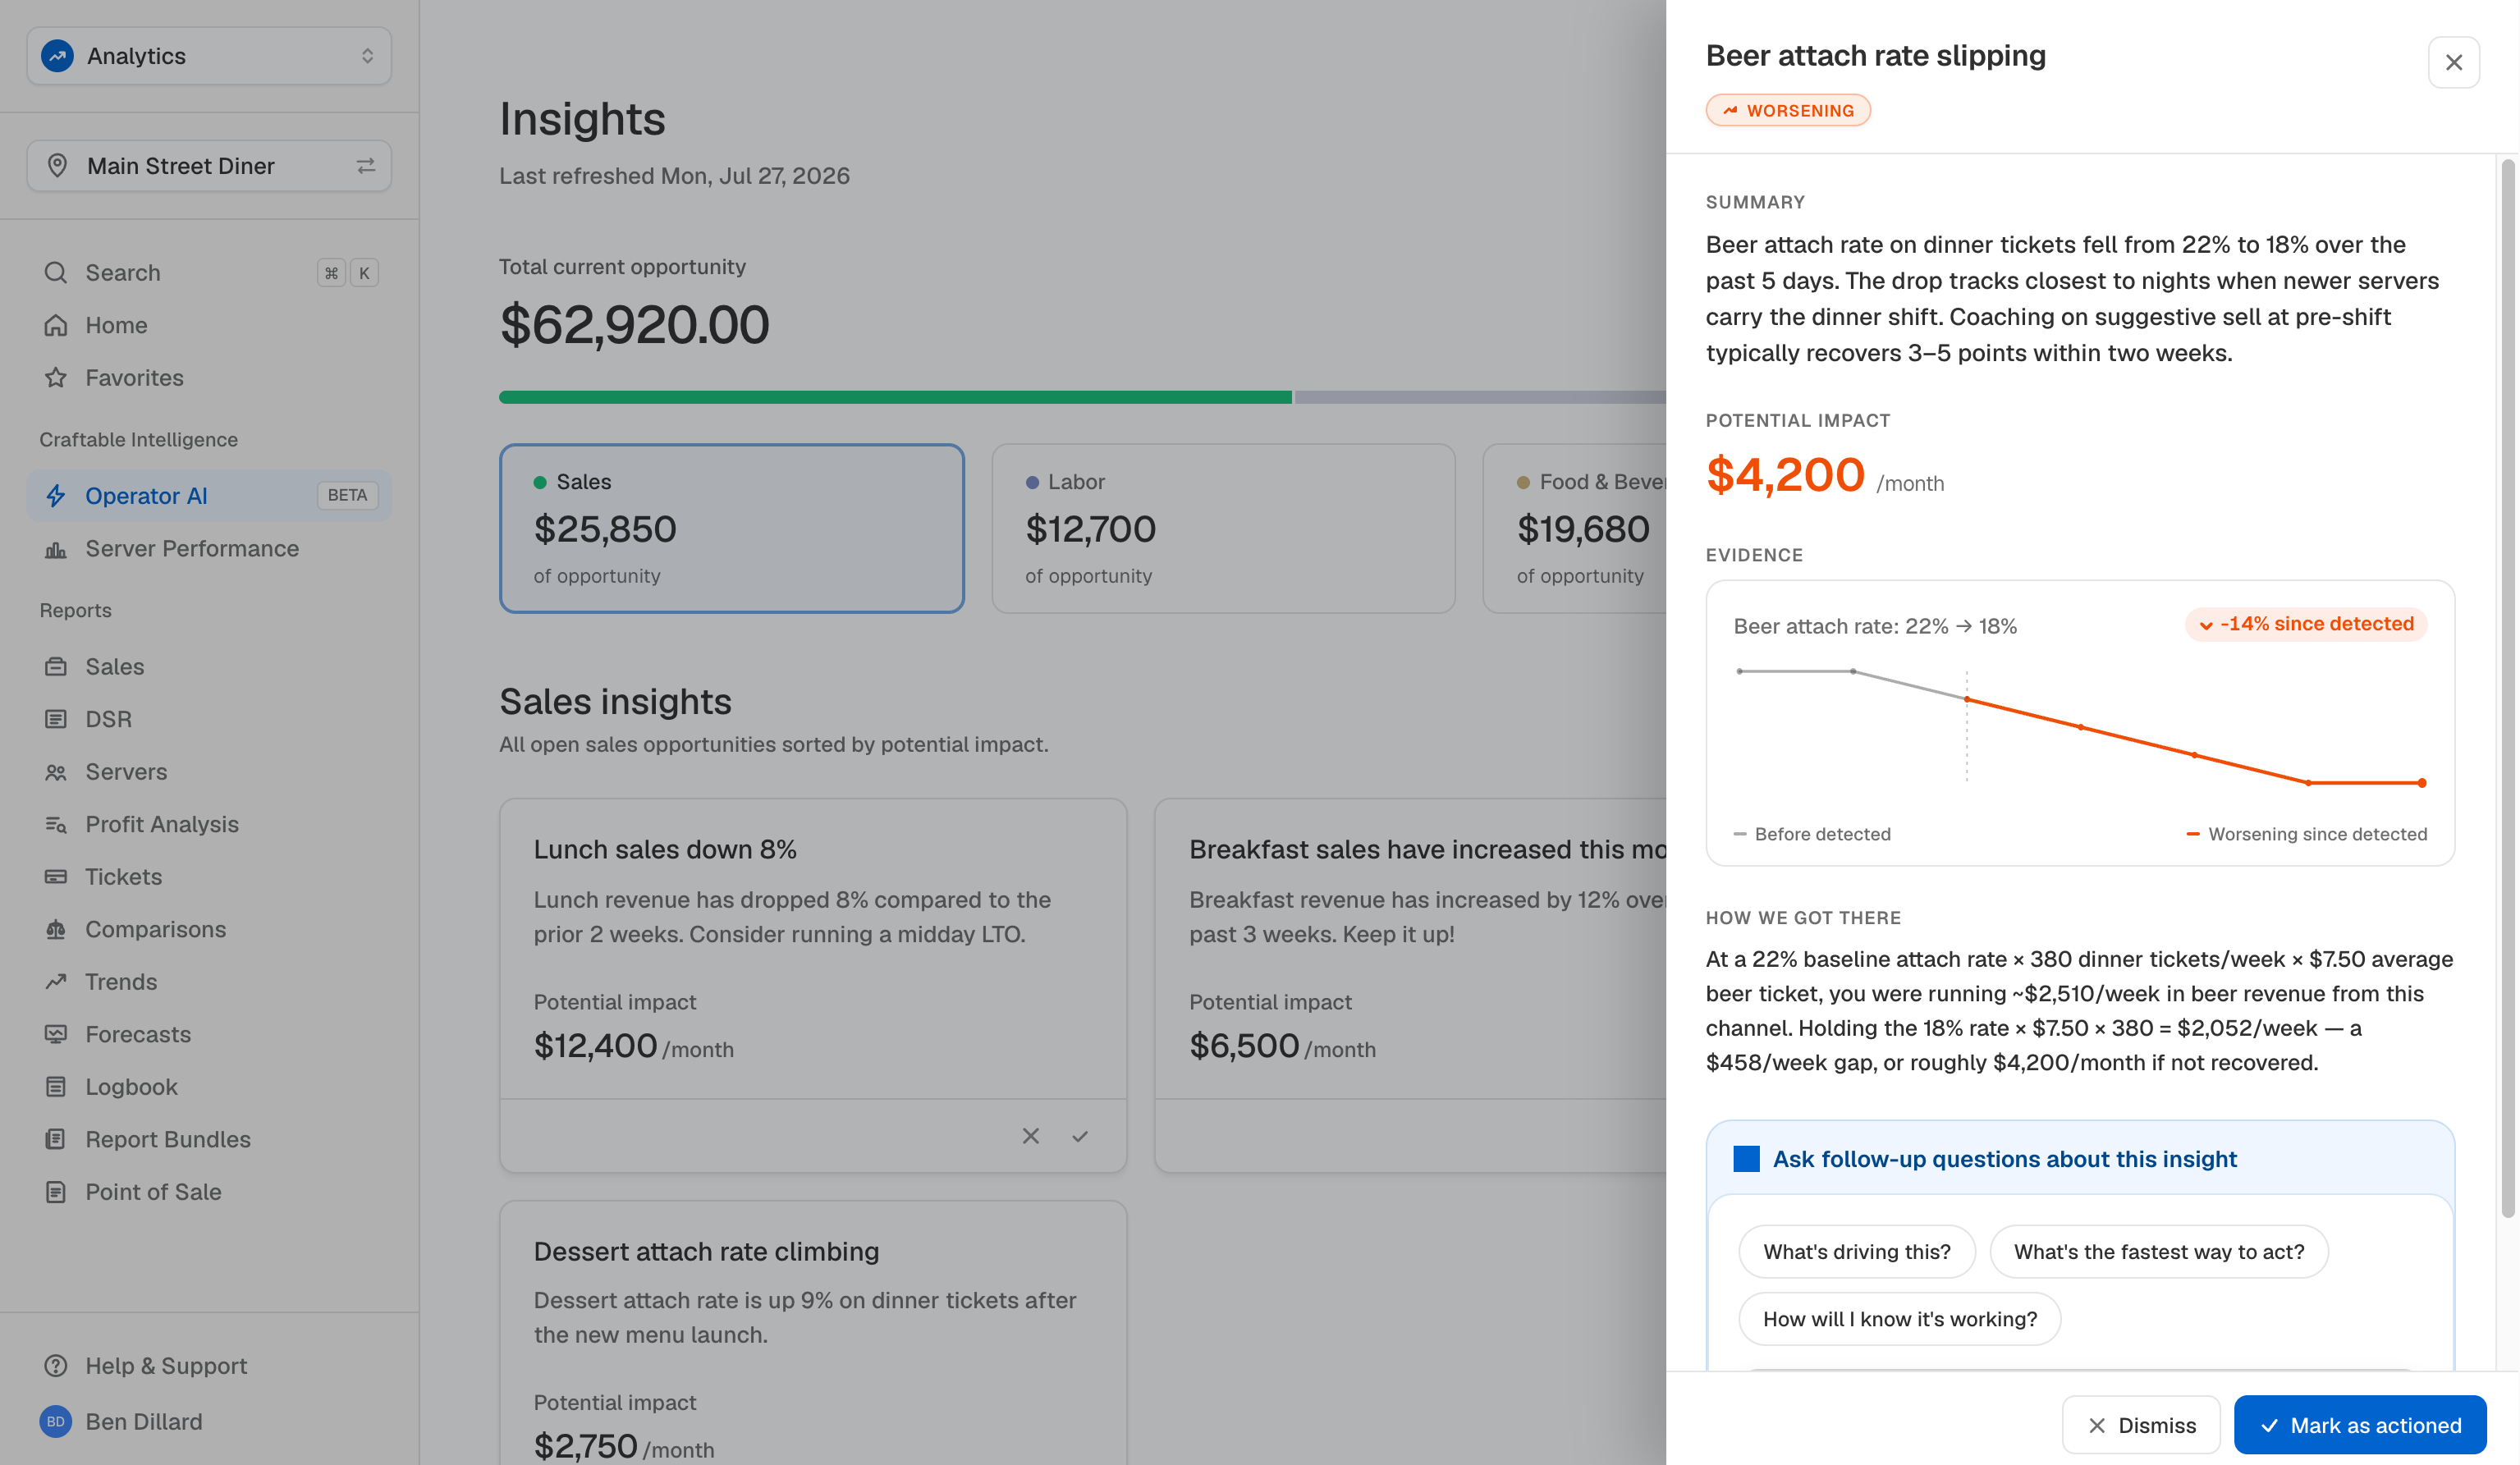
Task: Click the Tickets card icon
Action: (56, 877)
